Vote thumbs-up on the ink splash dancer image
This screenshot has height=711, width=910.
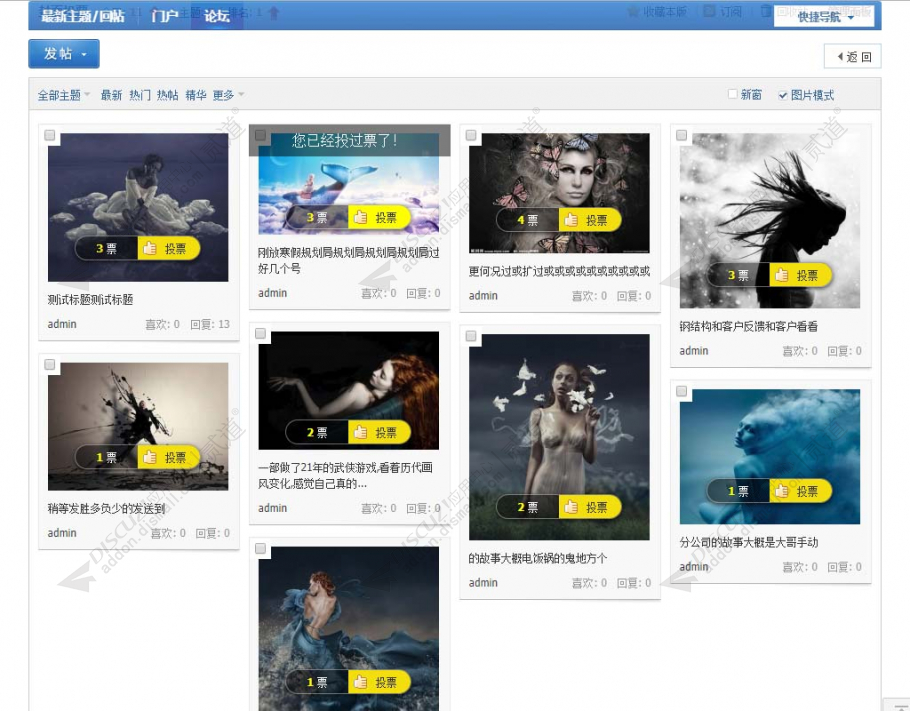coord(169,457)
